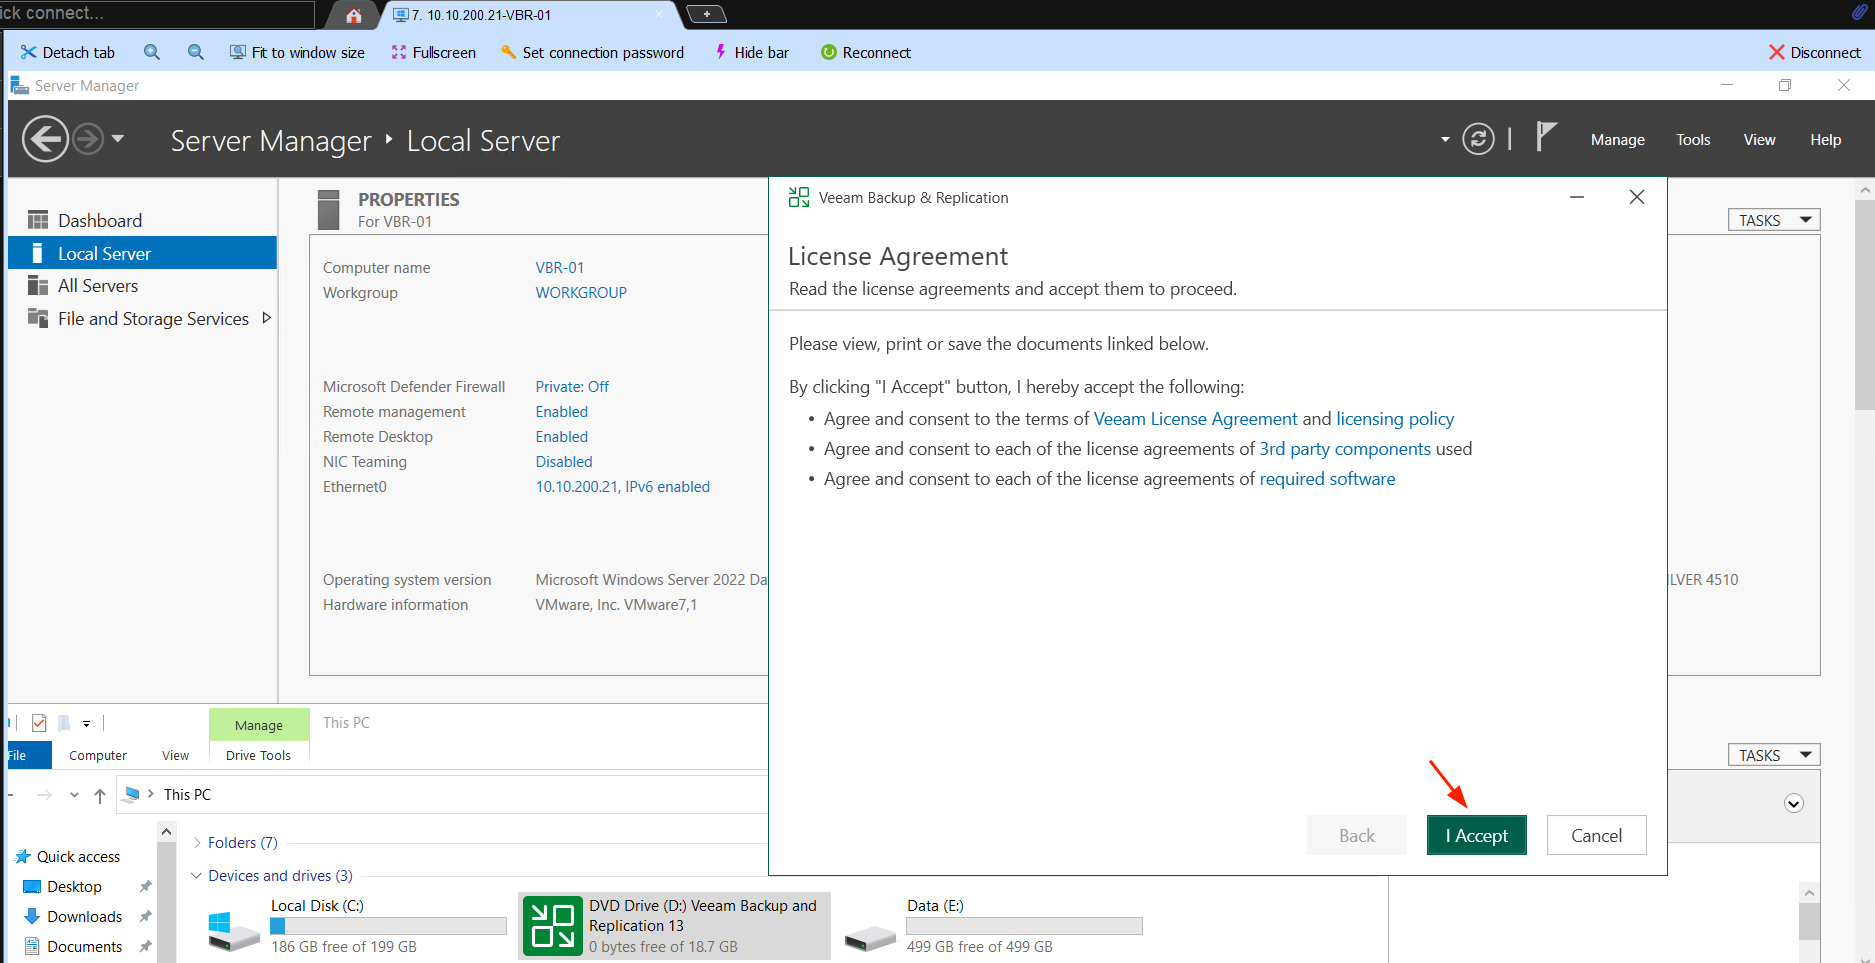The height and width of the screenshot is (963, 1875).
Task: Select DVD Drive (D:) Veeam Backup
Action: coord(674,926)
